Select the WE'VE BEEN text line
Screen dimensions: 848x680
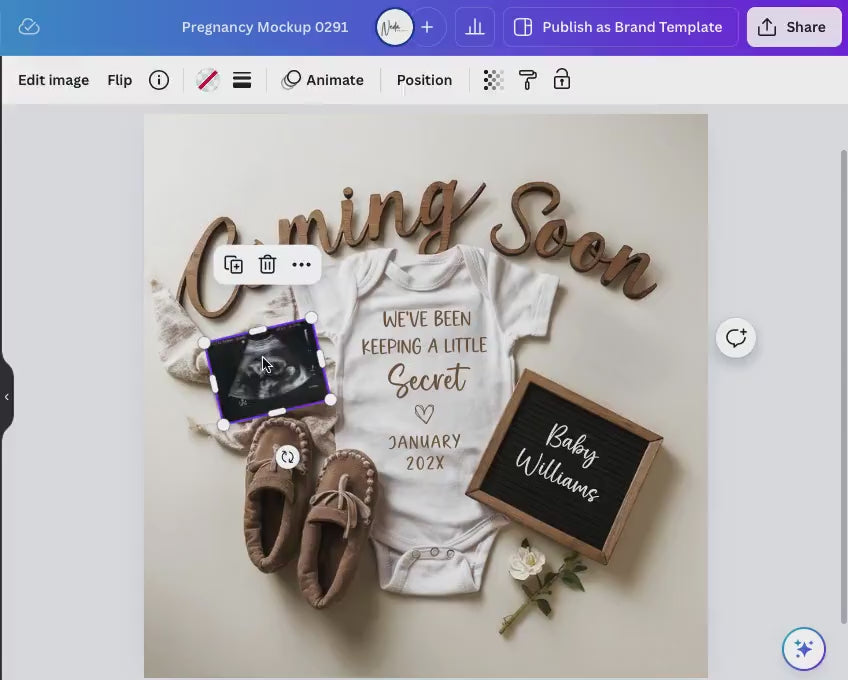(x=427, y=319)
